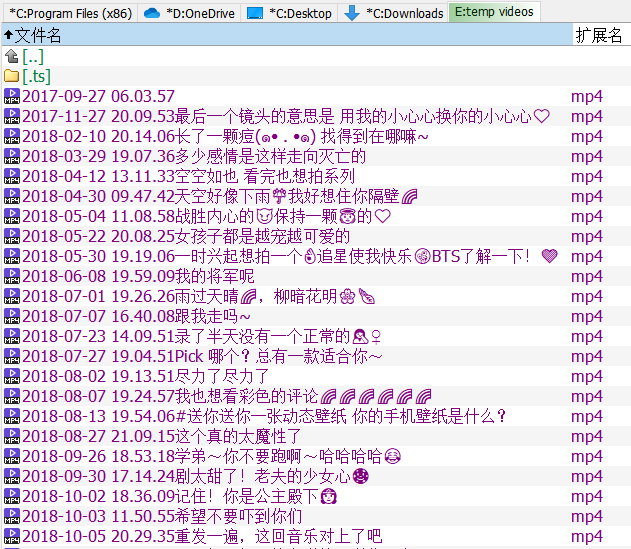631x549 pixels.
Task: Select file 2018-07-27 19.04.51Pick 哪个
Action: pyautogui.click(x=202, y=357)
